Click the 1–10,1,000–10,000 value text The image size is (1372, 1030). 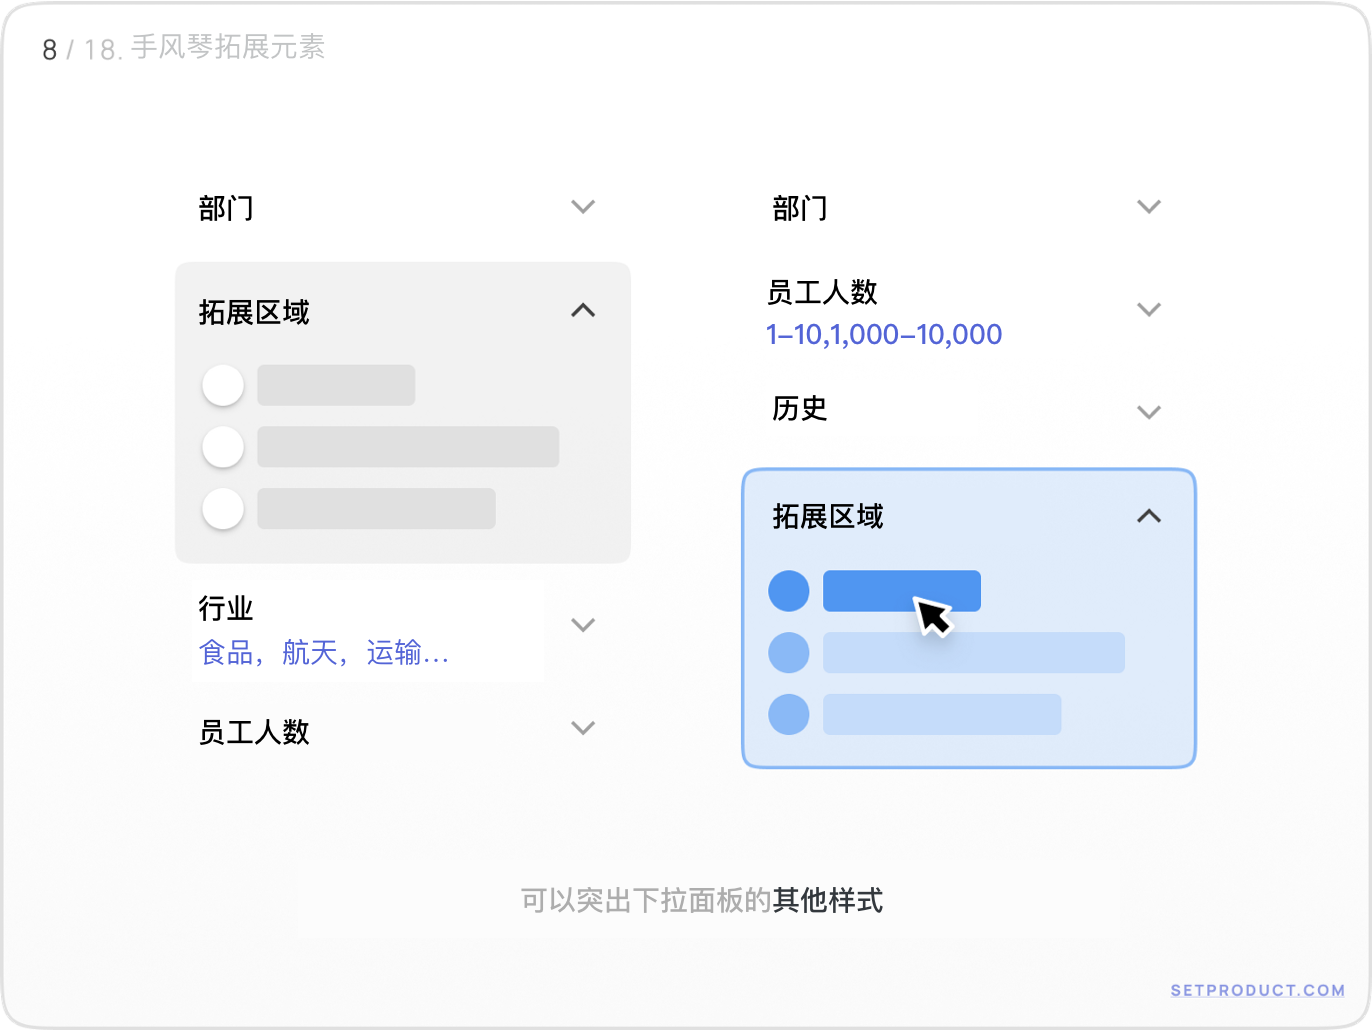884,335
